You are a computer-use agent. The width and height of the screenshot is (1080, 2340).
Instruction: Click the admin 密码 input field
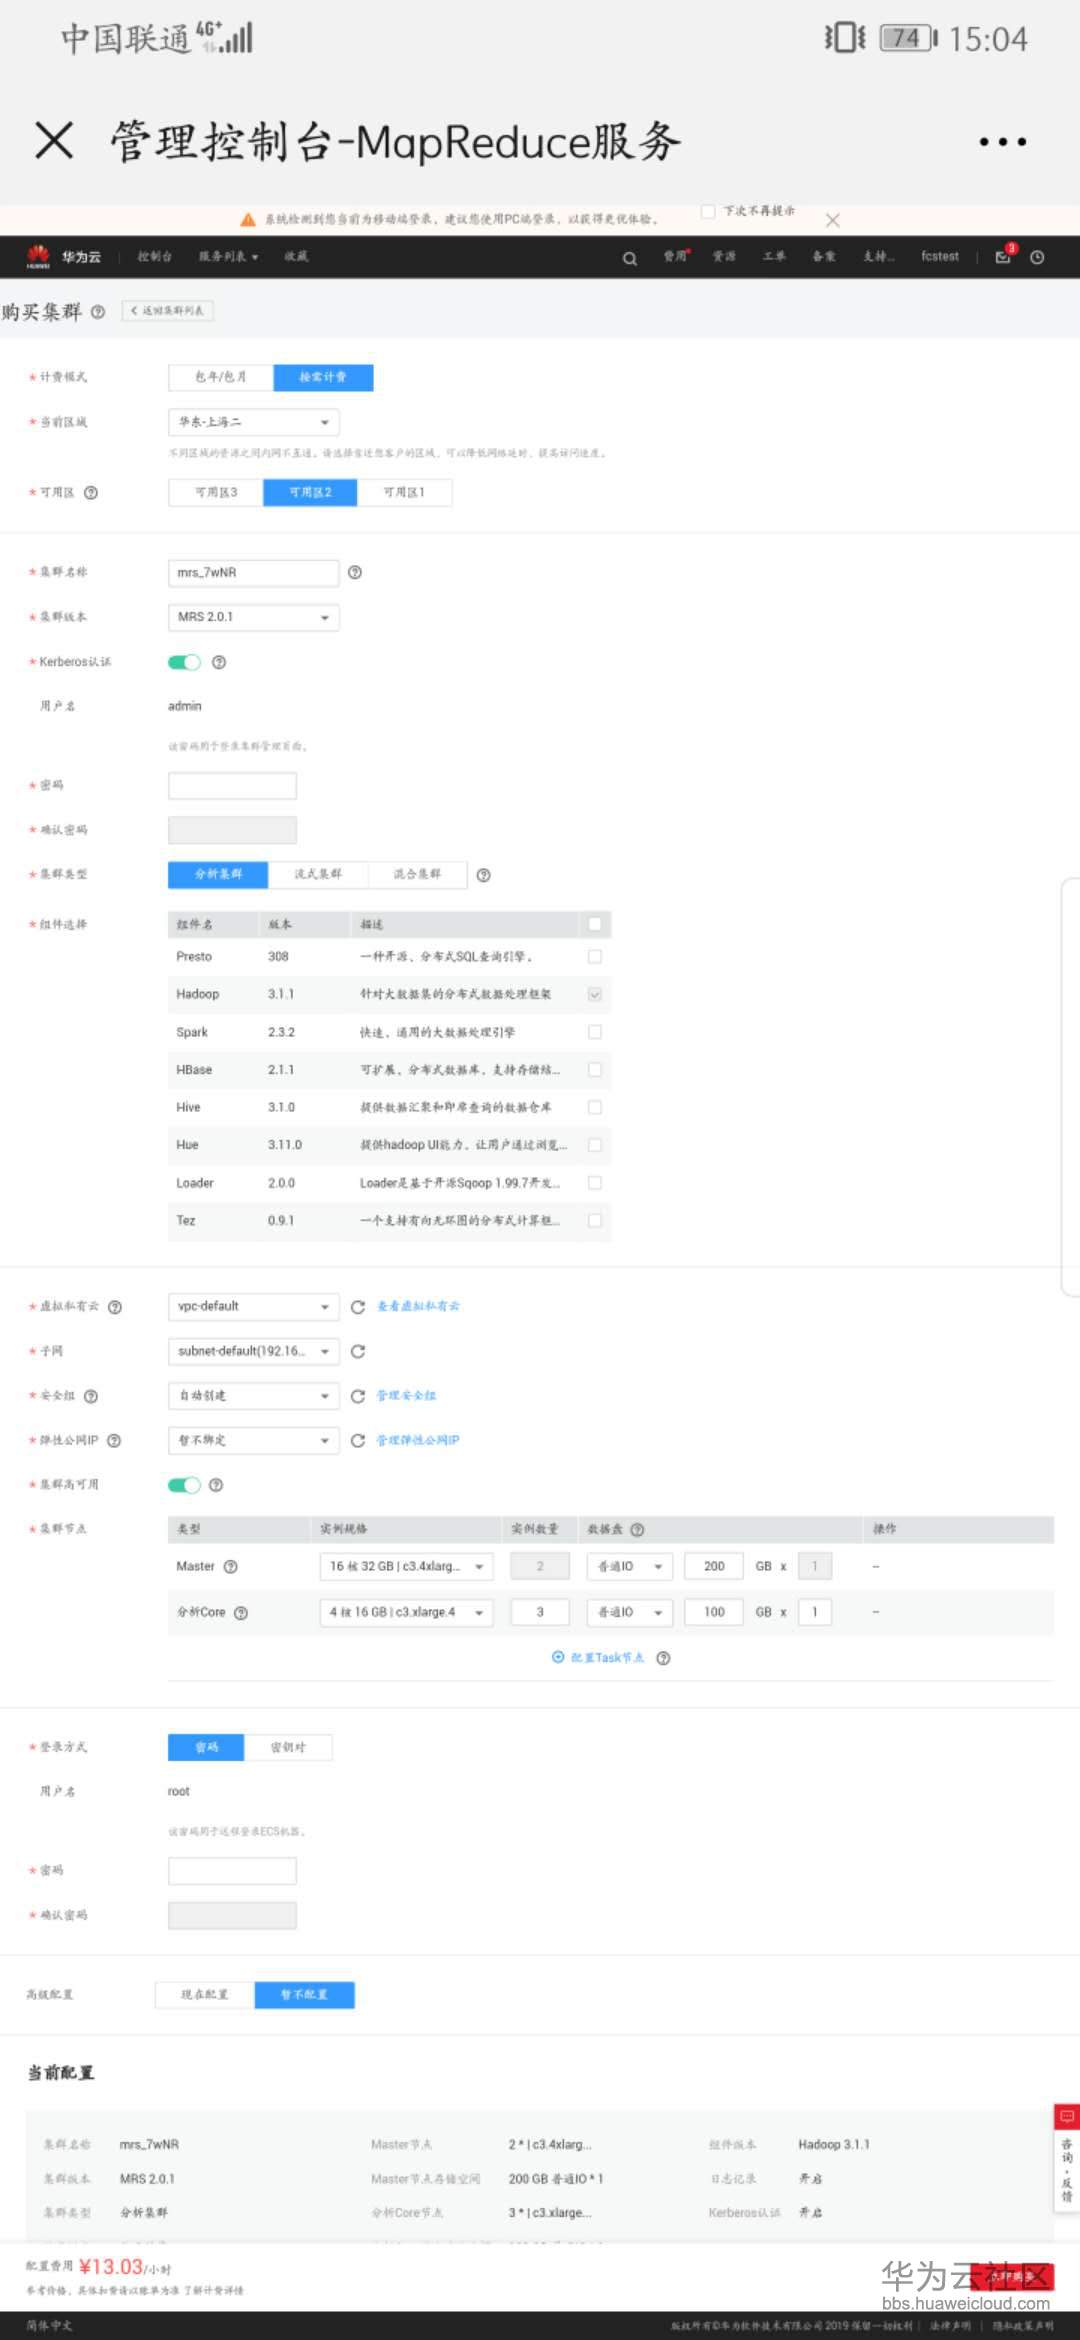click(232, 786)
